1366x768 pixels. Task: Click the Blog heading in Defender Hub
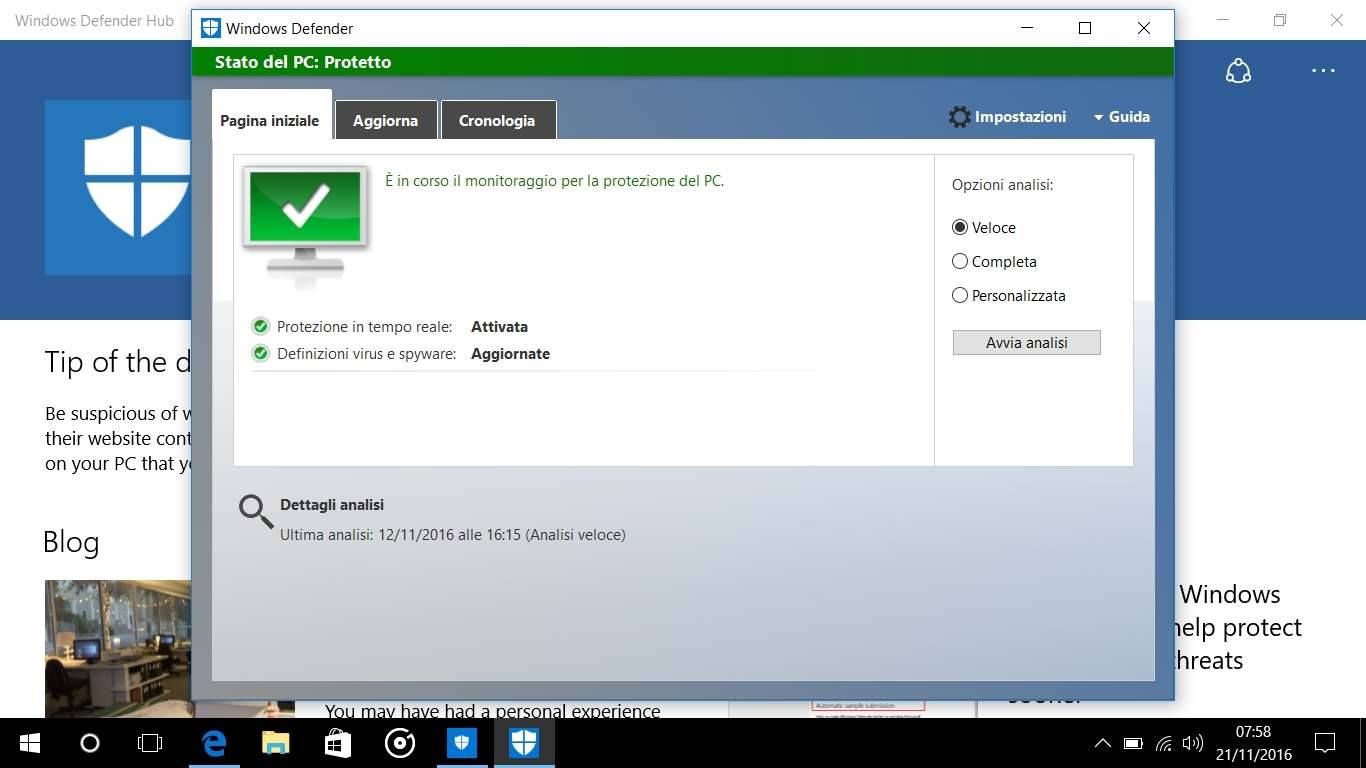71,542
